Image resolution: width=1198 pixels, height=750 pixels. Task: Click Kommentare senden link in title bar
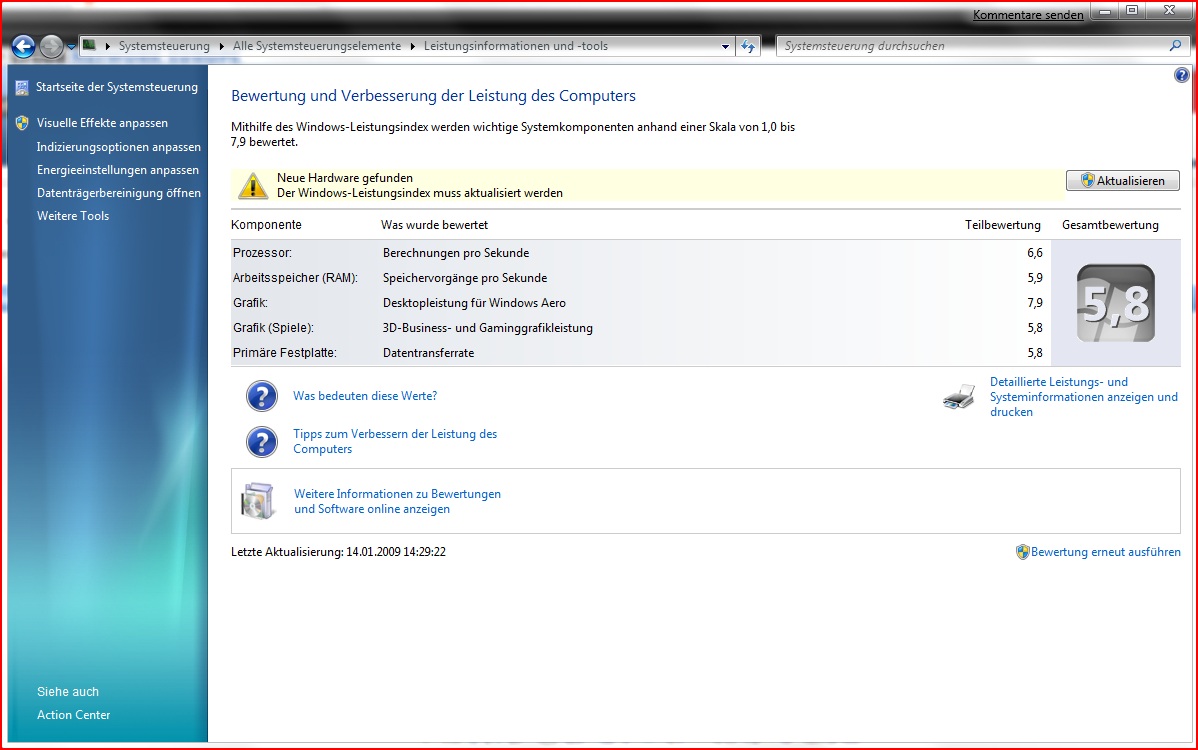1028,15
